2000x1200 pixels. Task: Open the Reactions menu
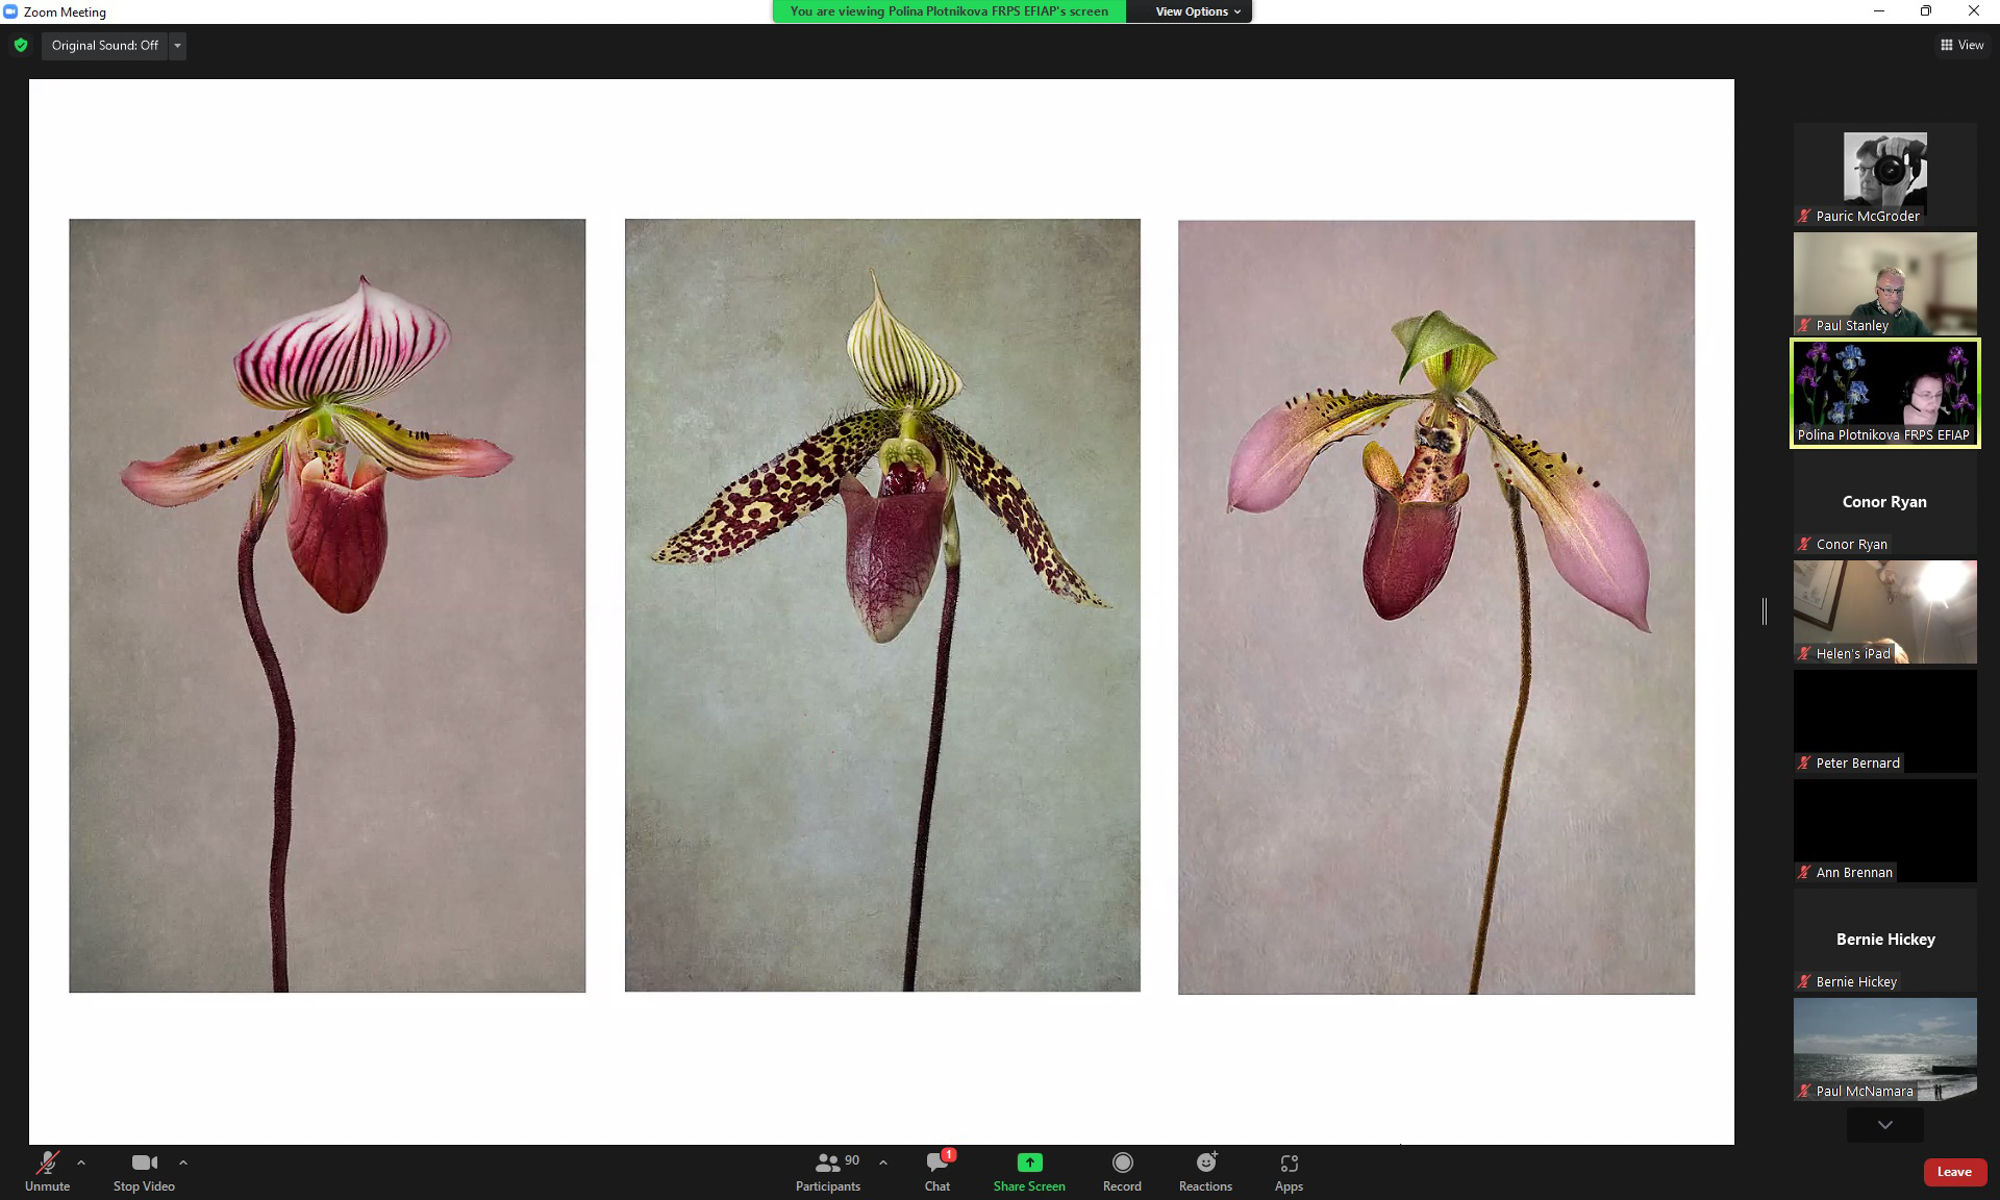point(1205,1171)
